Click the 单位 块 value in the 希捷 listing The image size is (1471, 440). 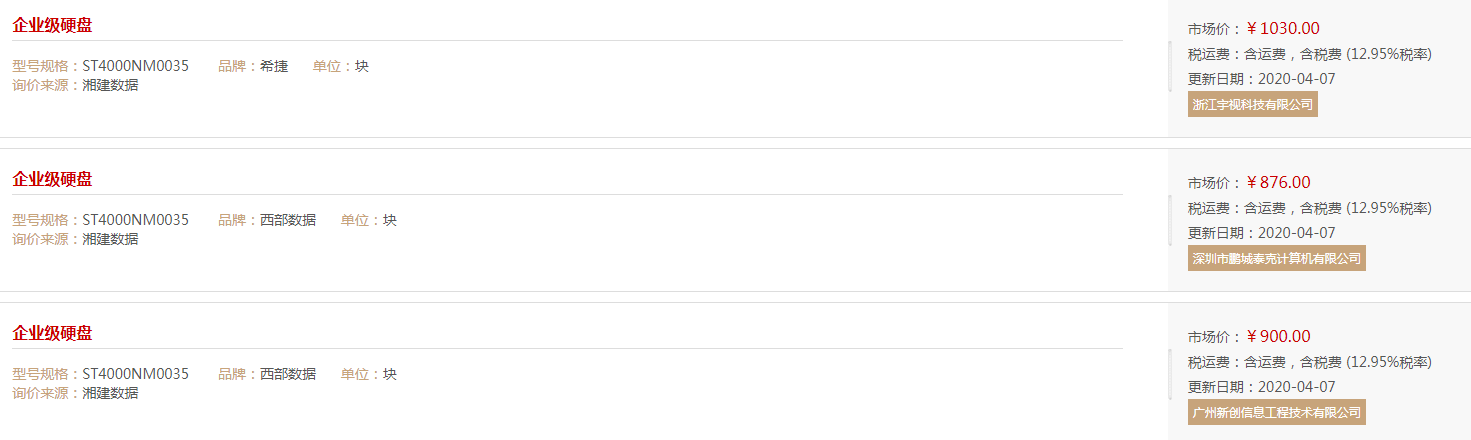[362, 66]
